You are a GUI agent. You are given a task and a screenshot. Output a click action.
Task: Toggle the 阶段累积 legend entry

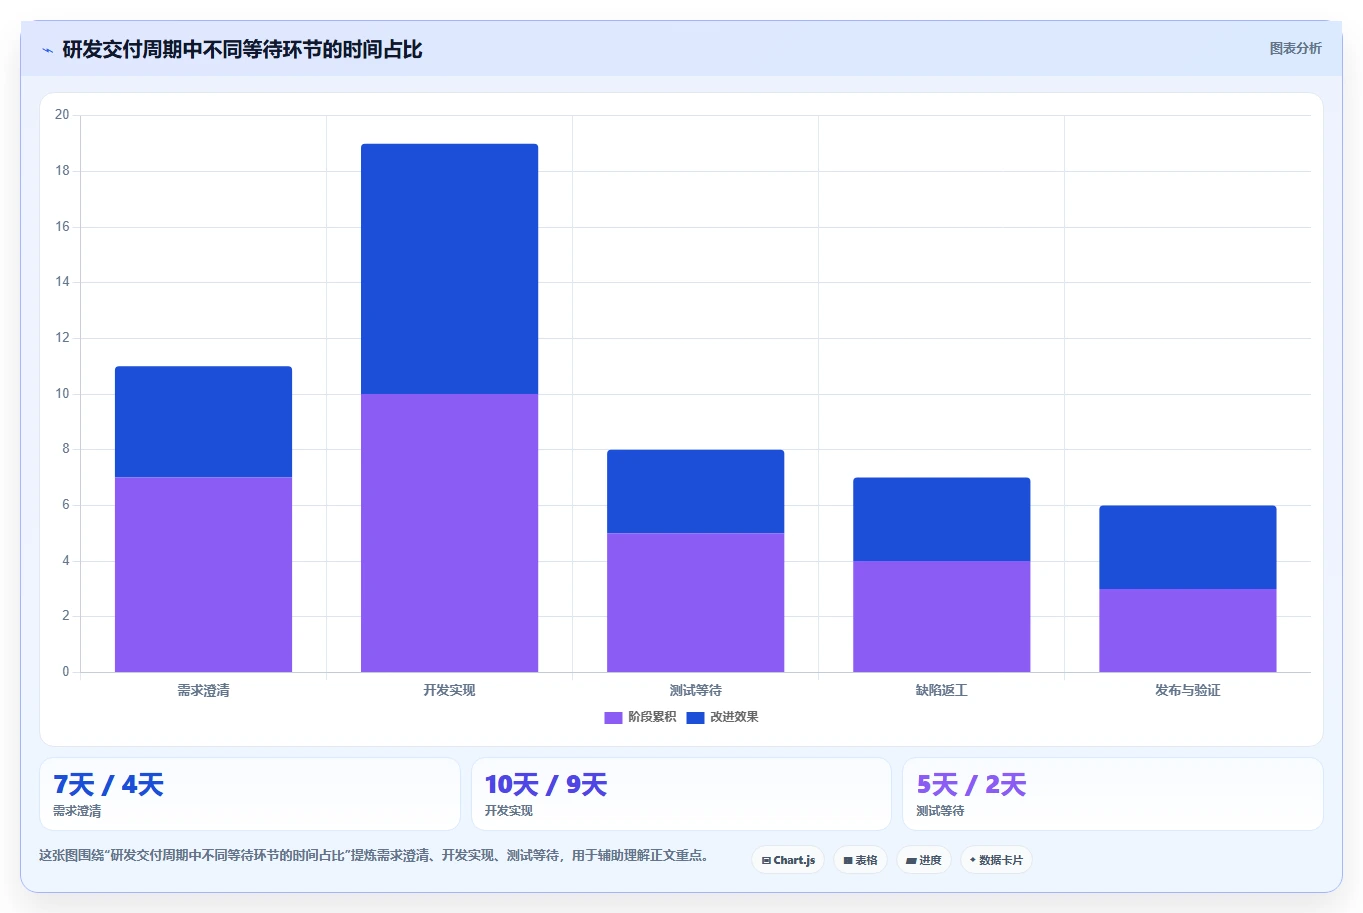coord(641,717)
